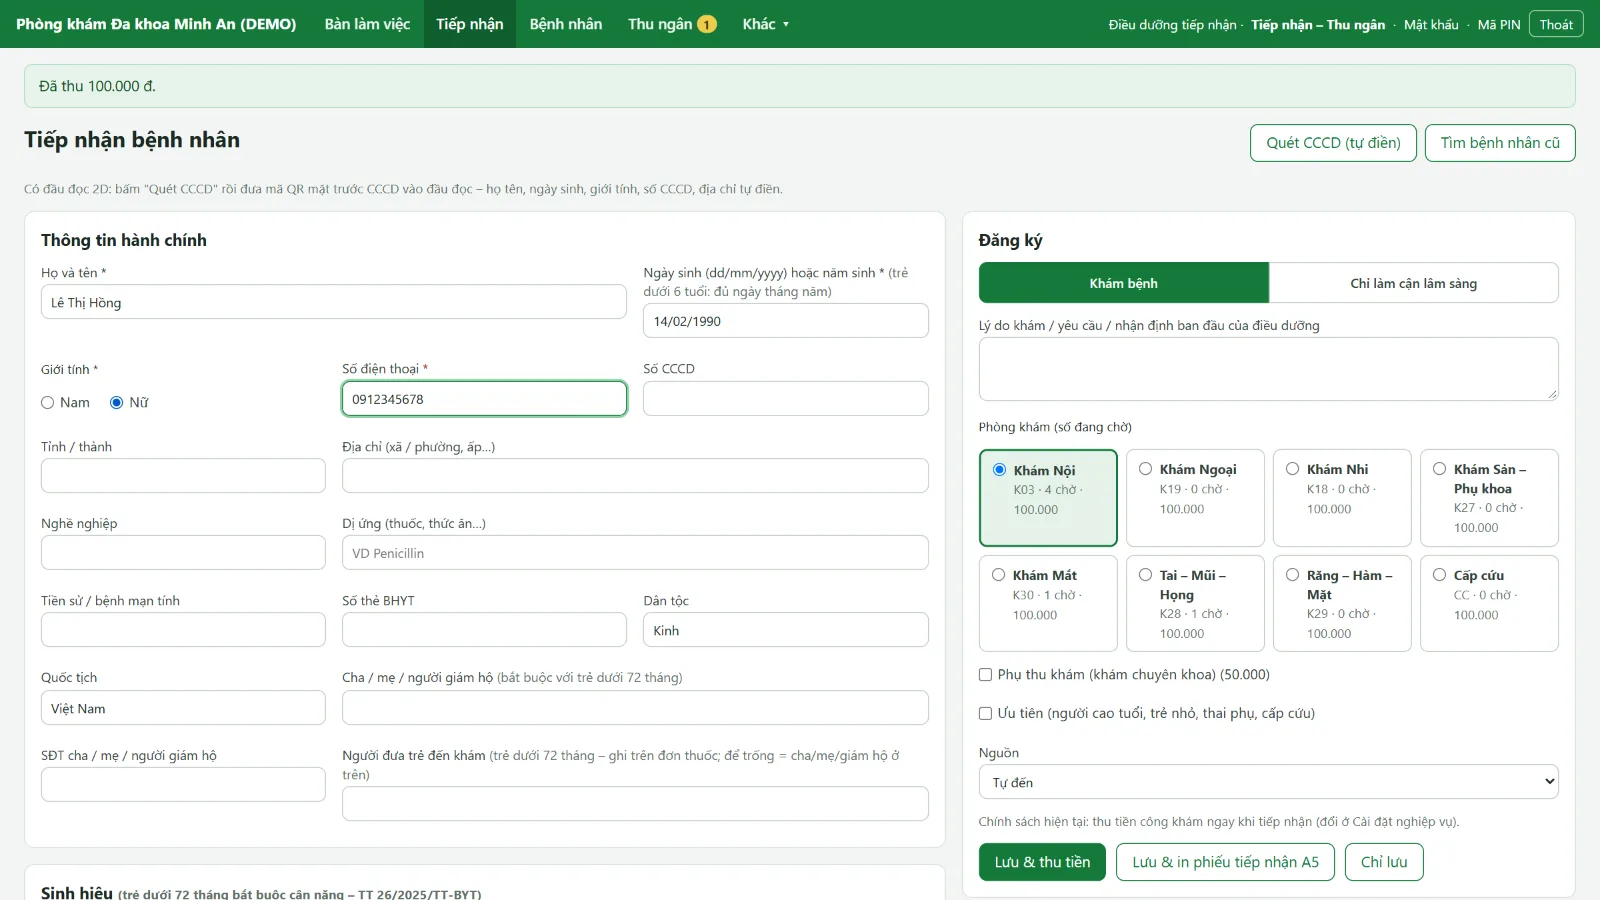Click the Quét CCCD (tự điền) button
This screenshot has width=1600, height=900.
point(1333,143)
